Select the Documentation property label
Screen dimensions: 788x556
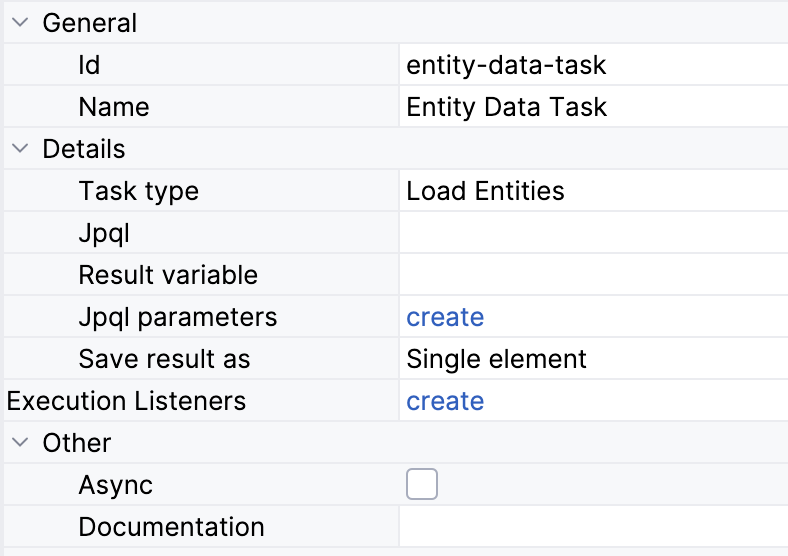tap(171, 527)
